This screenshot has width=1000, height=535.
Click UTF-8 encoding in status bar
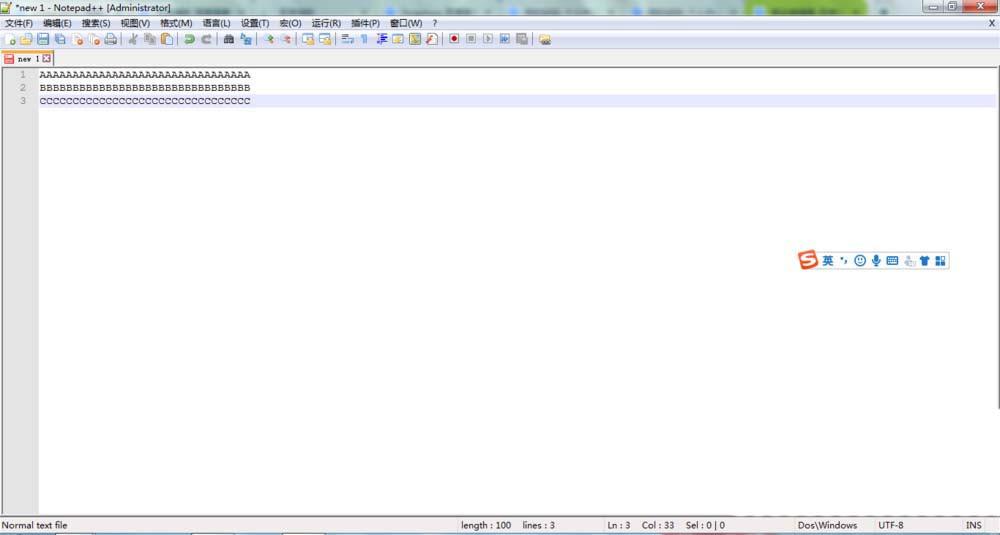tap(891, 525)
